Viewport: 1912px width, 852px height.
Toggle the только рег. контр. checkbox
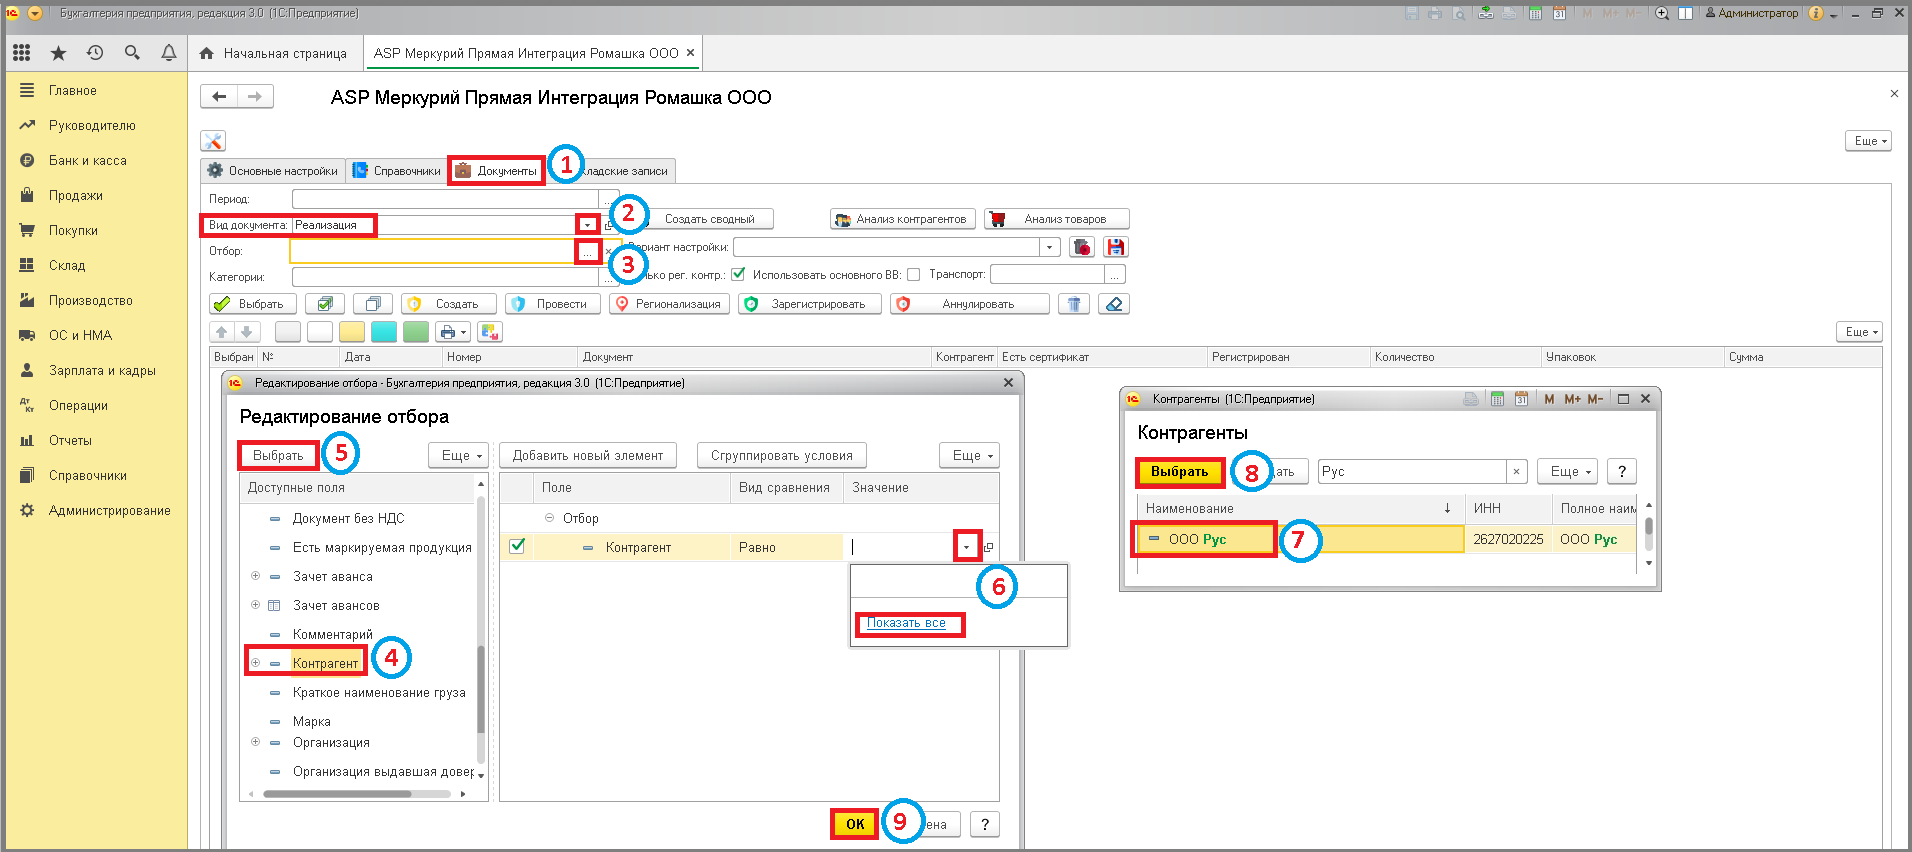(x=738, y=274)
